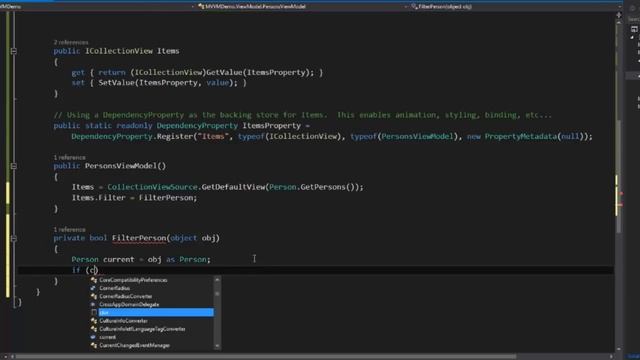Click the IntelliSense list scroll-up arrow

[217, 280]
